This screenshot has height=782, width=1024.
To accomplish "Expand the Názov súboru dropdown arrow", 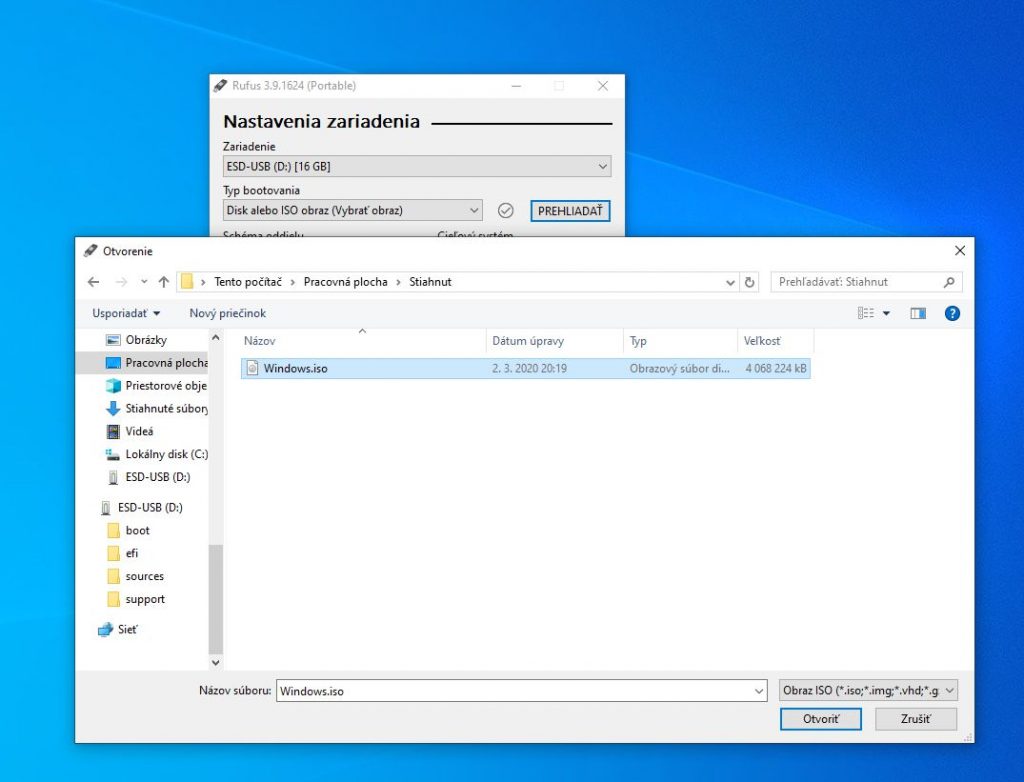I will click(759, 691).
